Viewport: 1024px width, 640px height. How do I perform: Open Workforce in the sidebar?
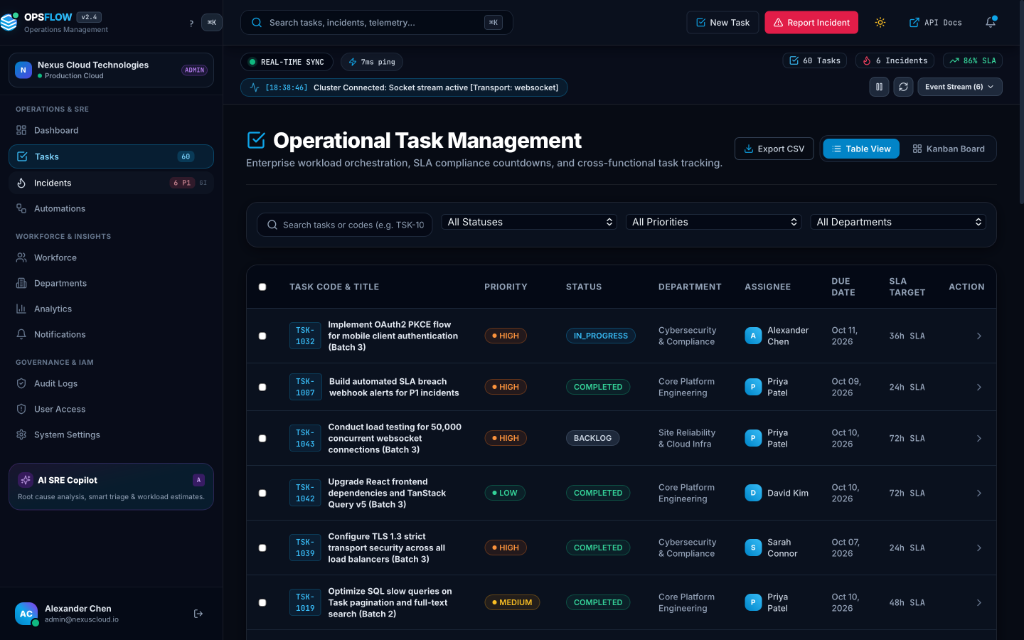click(111, 258)
